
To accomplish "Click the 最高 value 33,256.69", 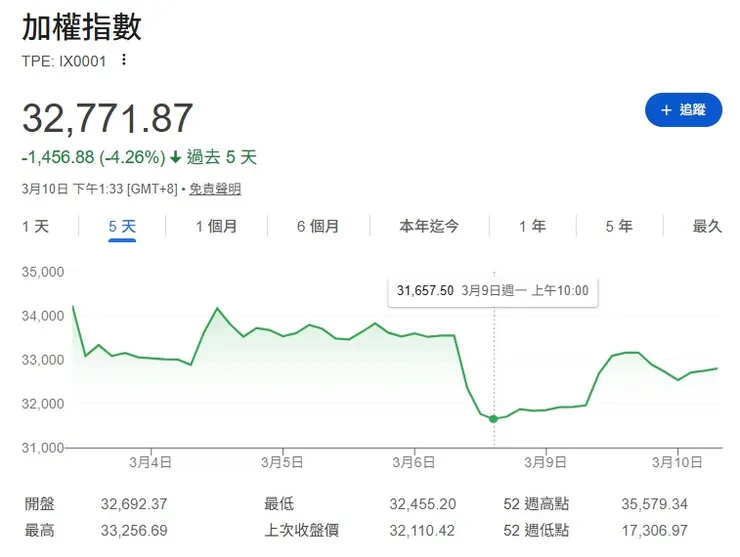I will (134, 530).
